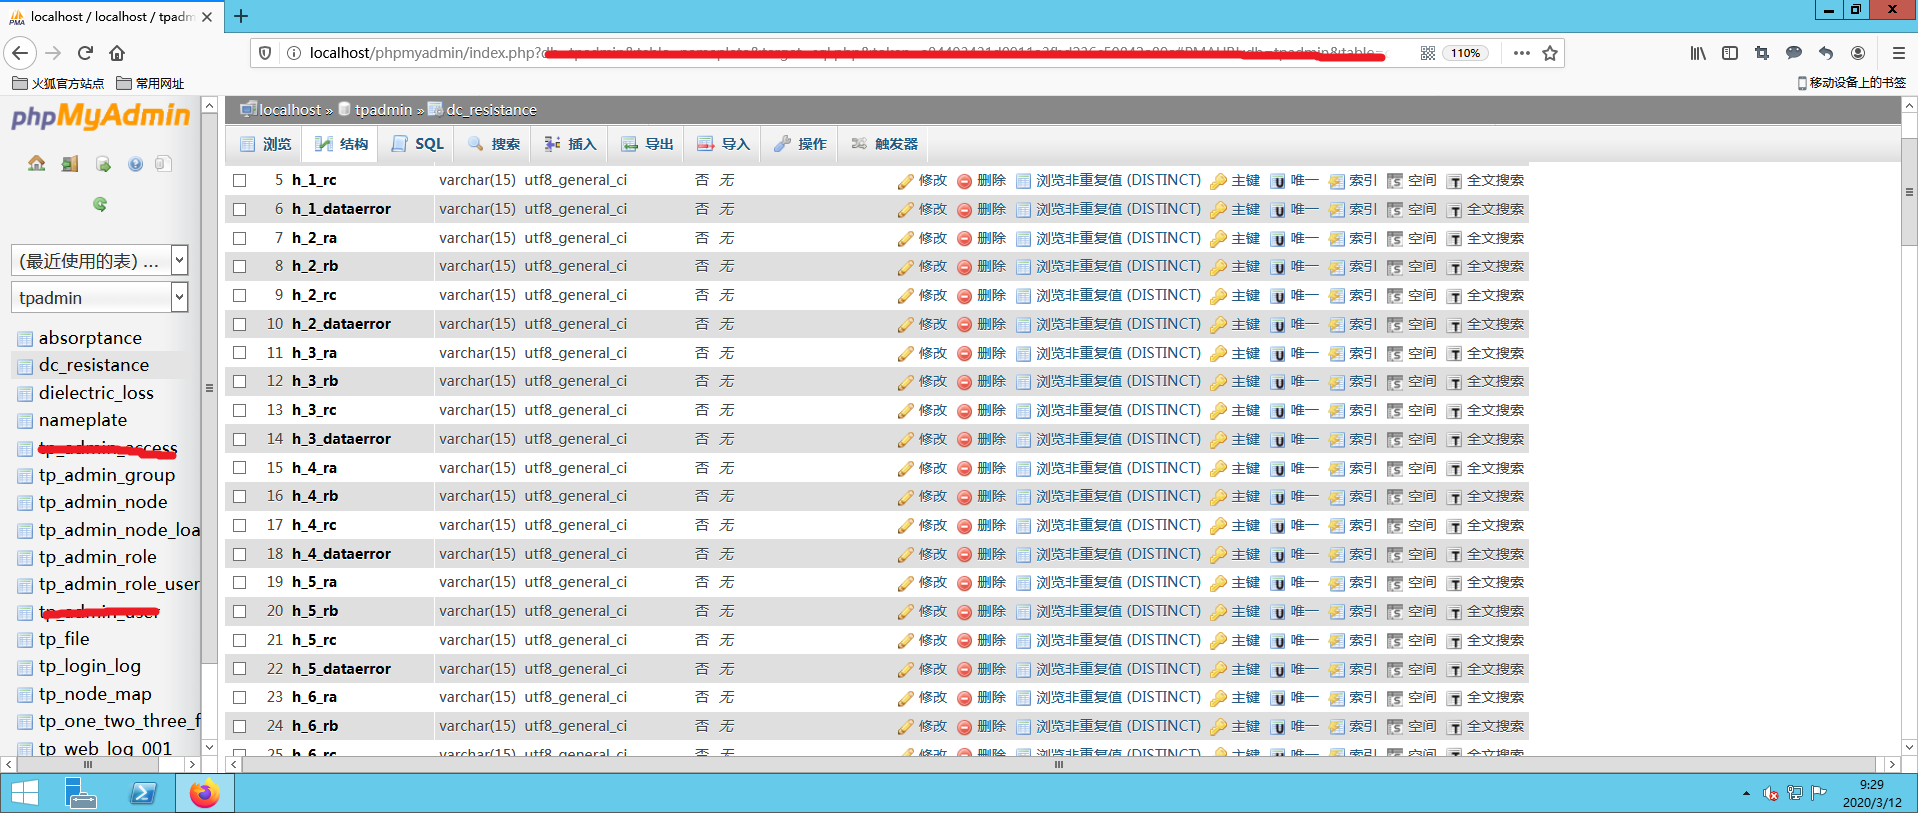Check the box for column h_2_ra
This screenshot has width=1918, height=813.
point(240,238)
